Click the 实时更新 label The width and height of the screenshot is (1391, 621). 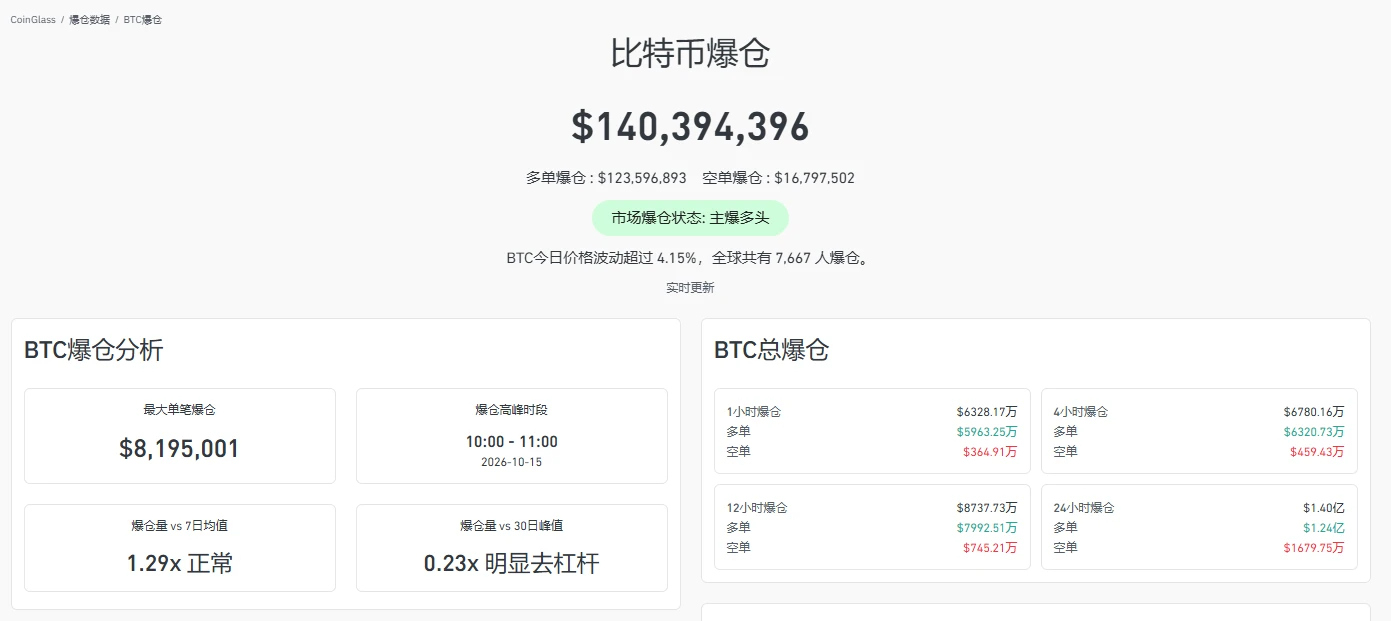click(x=690, y=288)
